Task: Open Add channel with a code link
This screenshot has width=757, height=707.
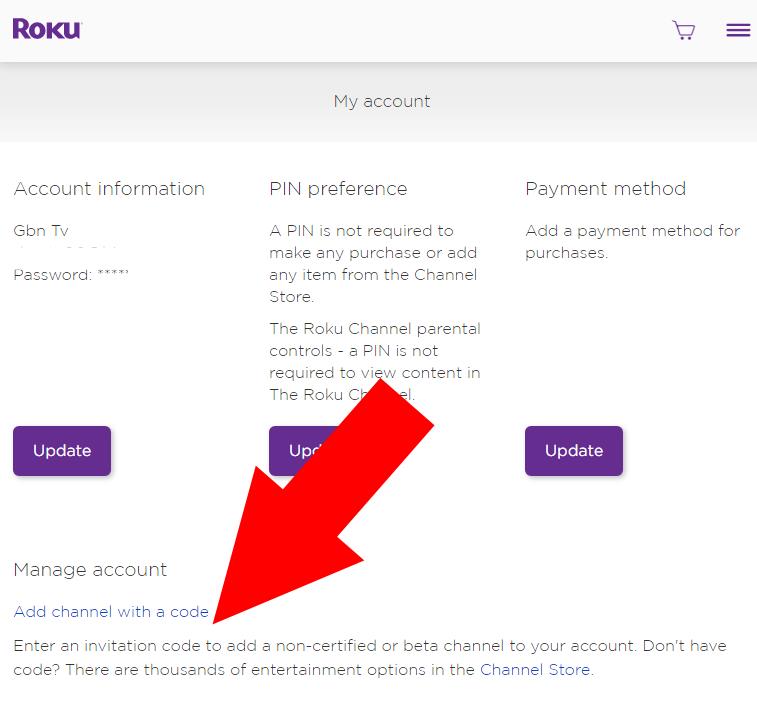Action: pos(111,611)
